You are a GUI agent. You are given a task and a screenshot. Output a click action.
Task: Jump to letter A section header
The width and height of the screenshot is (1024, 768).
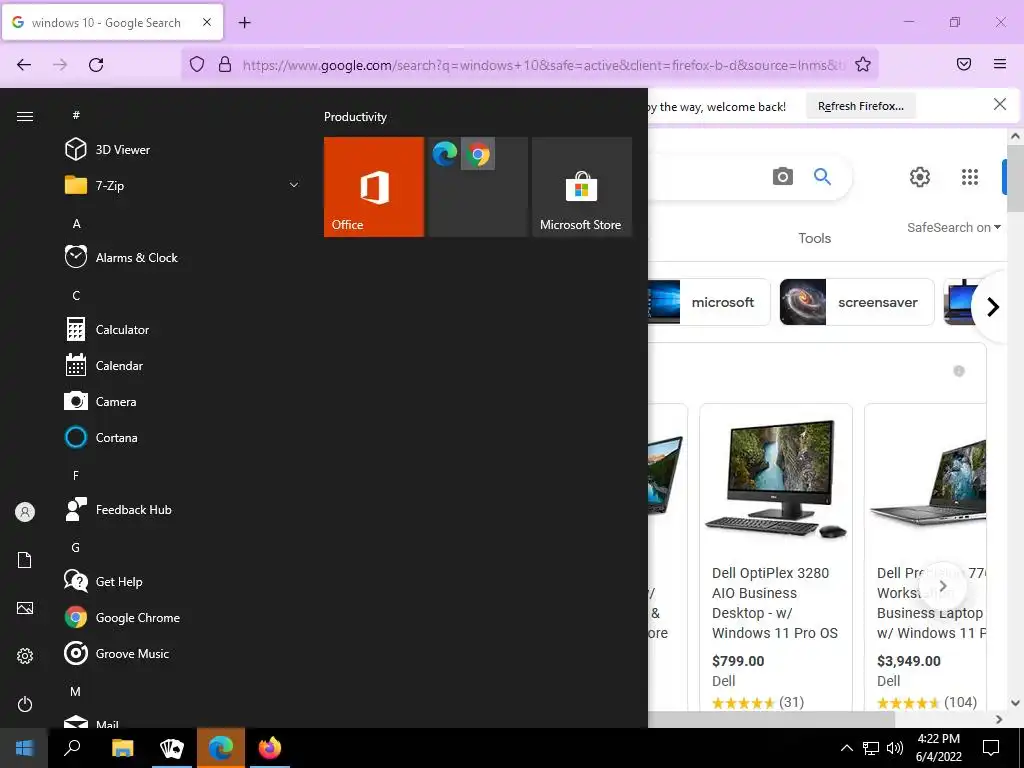click(76, 223)
